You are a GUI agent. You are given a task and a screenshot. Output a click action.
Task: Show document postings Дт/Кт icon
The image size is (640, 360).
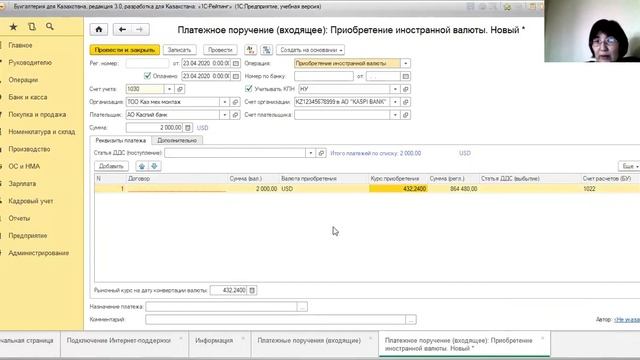pos(250,50)
